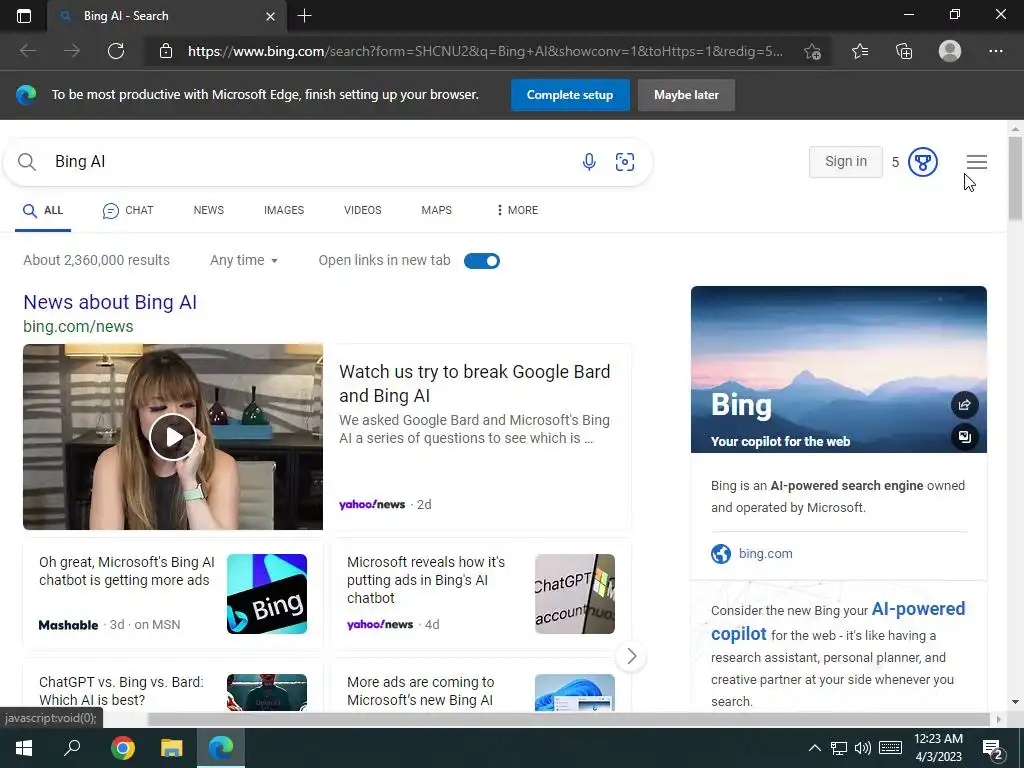Viewport: 1024px width, 768px height.
Task: Open ChatGPT vs. Bing vs. Bard article
Action: point(121,691)
